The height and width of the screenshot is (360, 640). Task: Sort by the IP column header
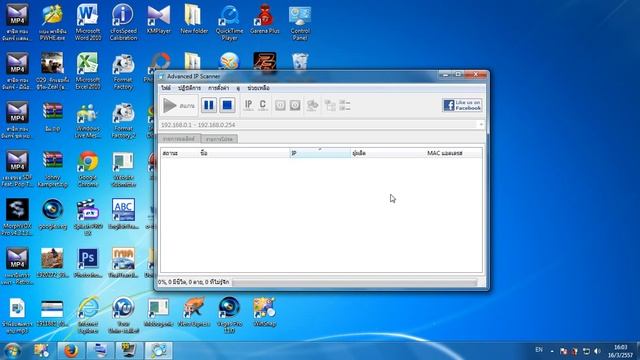click(x=320, y=153)
